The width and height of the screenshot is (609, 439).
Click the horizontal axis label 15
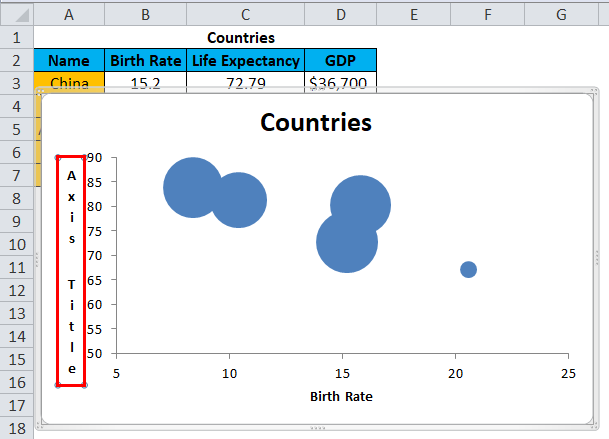342,374
